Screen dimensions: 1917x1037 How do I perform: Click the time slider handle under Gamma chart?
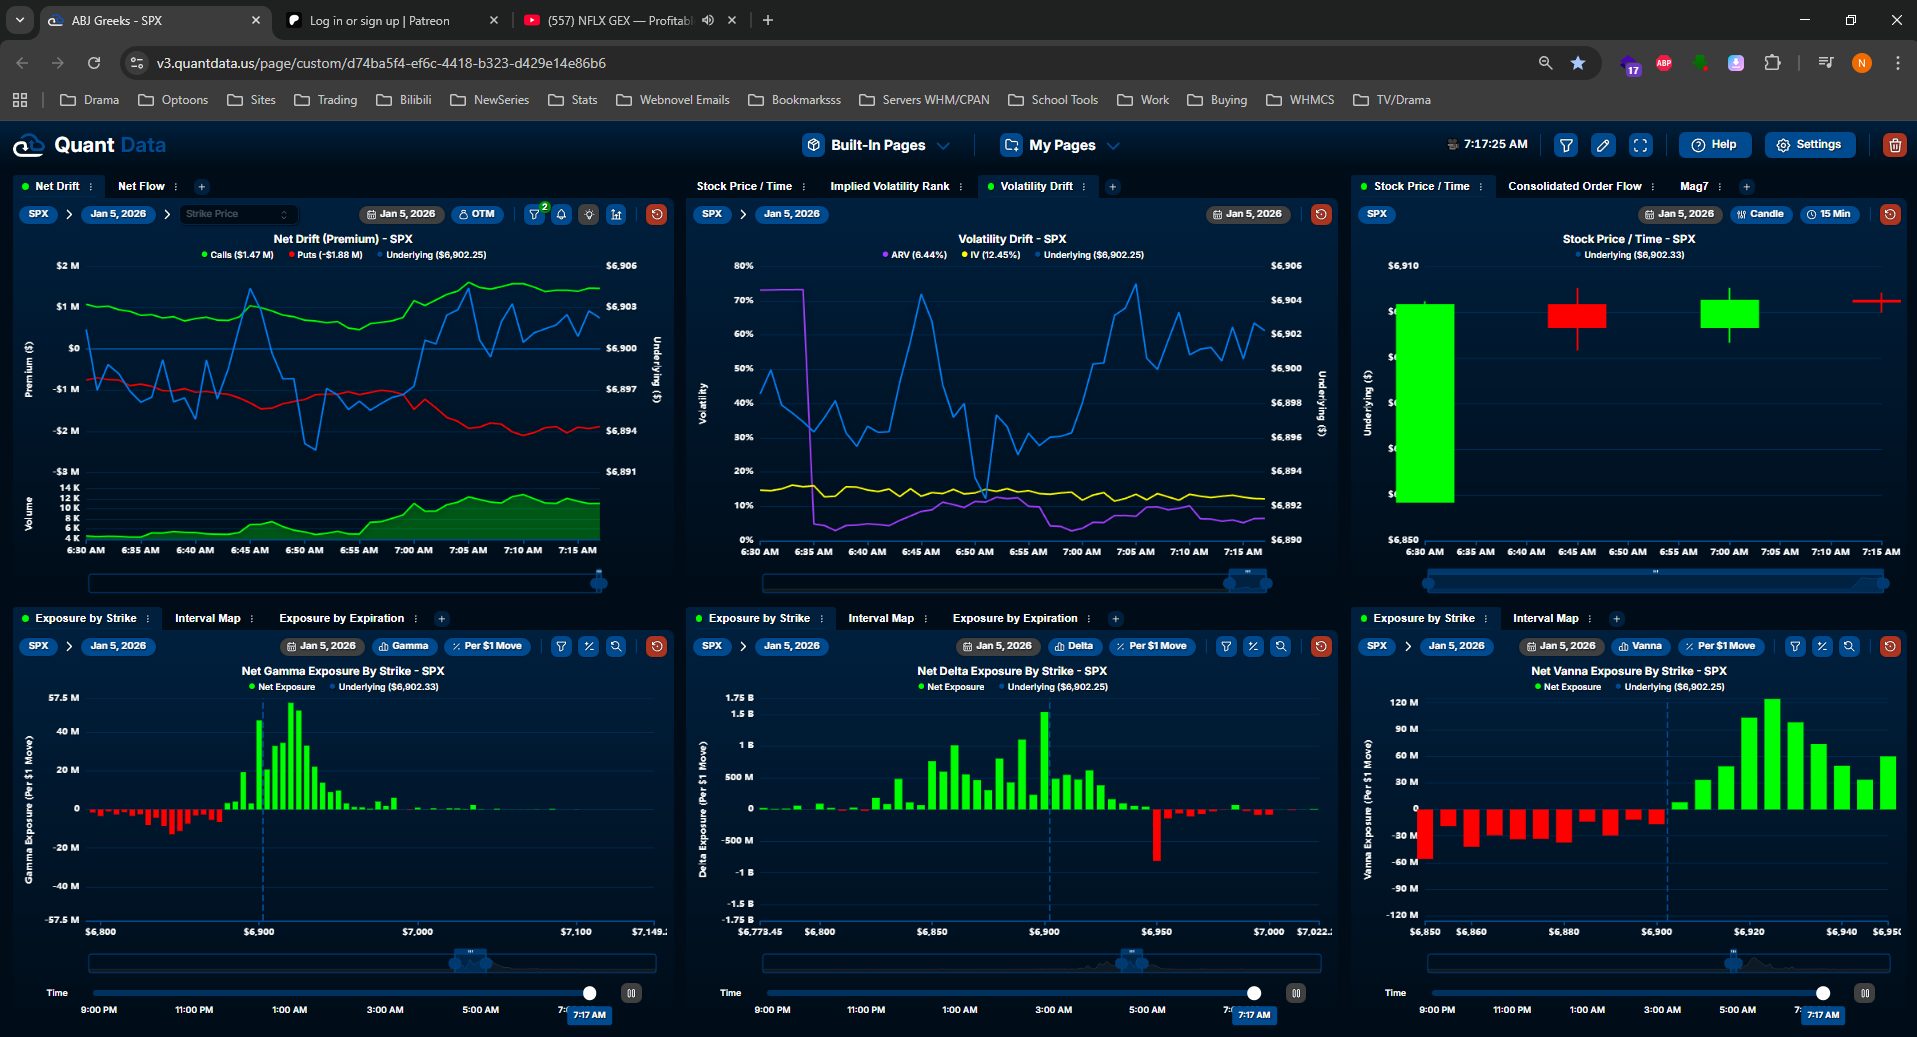590,993
